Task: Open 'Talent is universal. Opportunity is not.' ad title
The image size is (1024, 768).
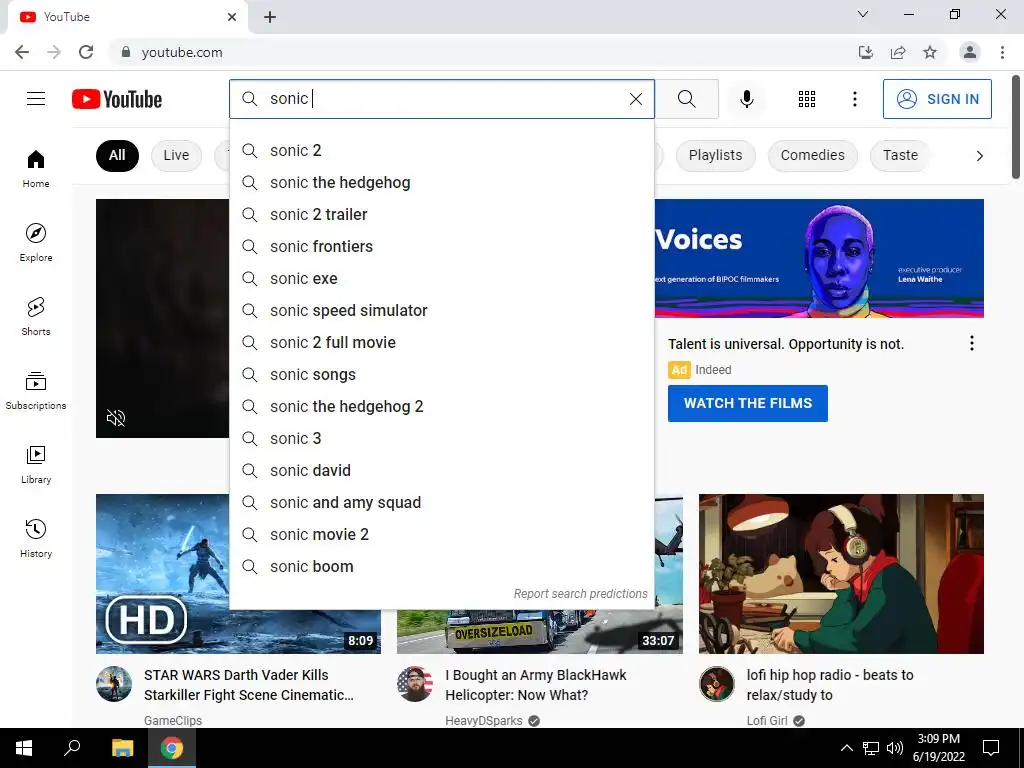Action: tap(786, 344)
